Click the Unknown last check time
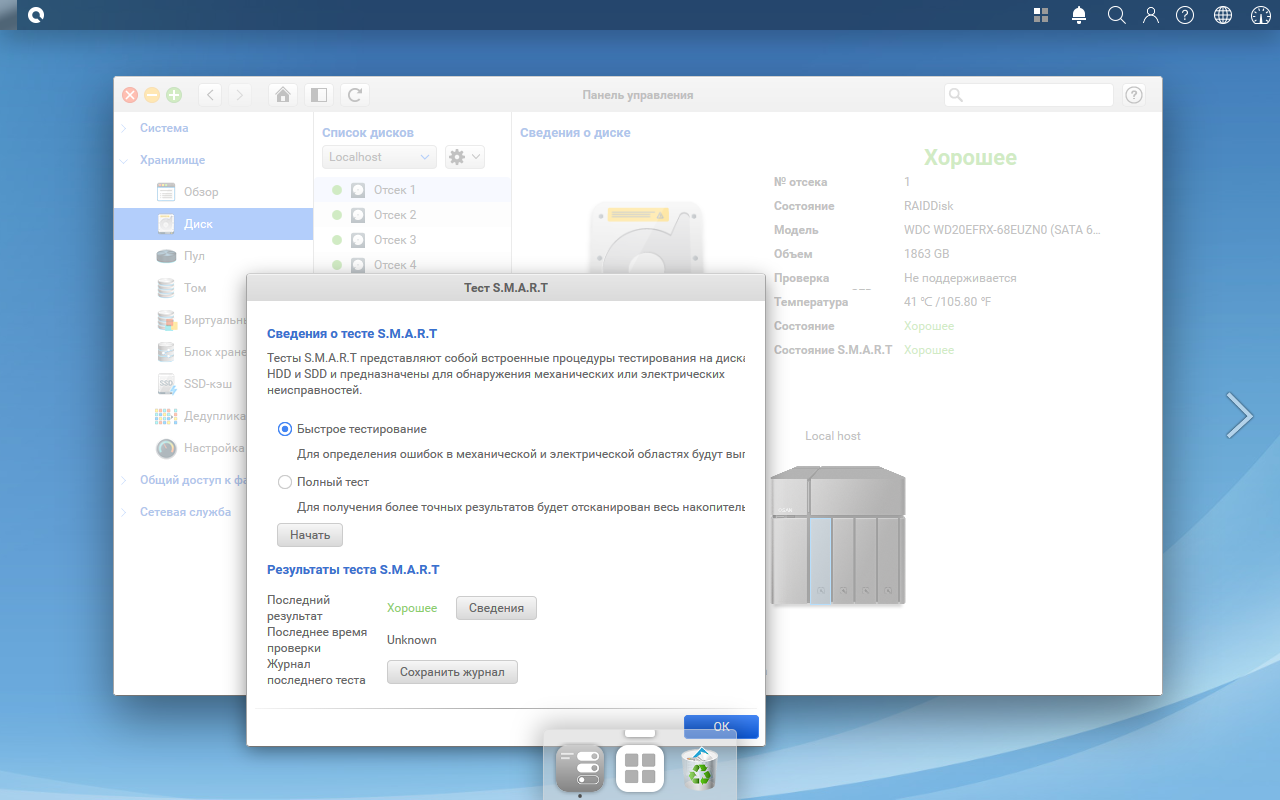1280x800 pixels. click(x=412, y=640)
